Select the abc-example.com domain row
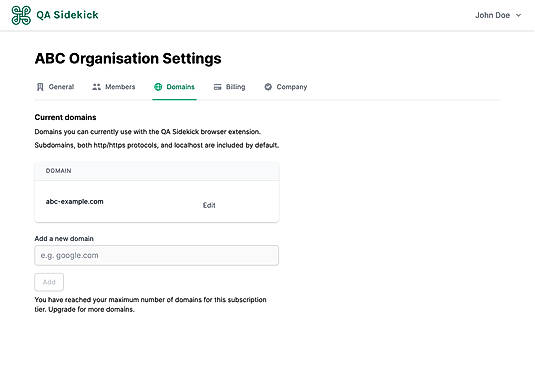 tap(157, 202)
